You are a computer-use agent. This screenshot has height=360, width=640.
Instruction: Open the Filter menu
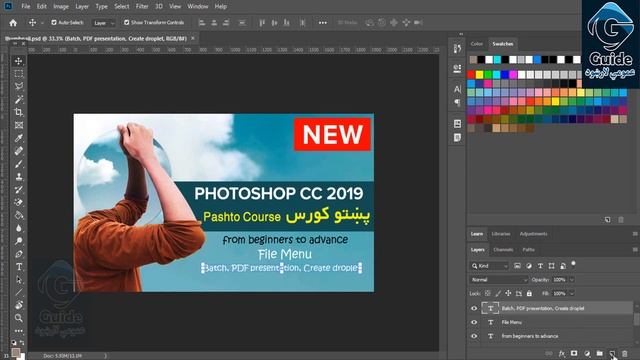[x=142, y=7]
